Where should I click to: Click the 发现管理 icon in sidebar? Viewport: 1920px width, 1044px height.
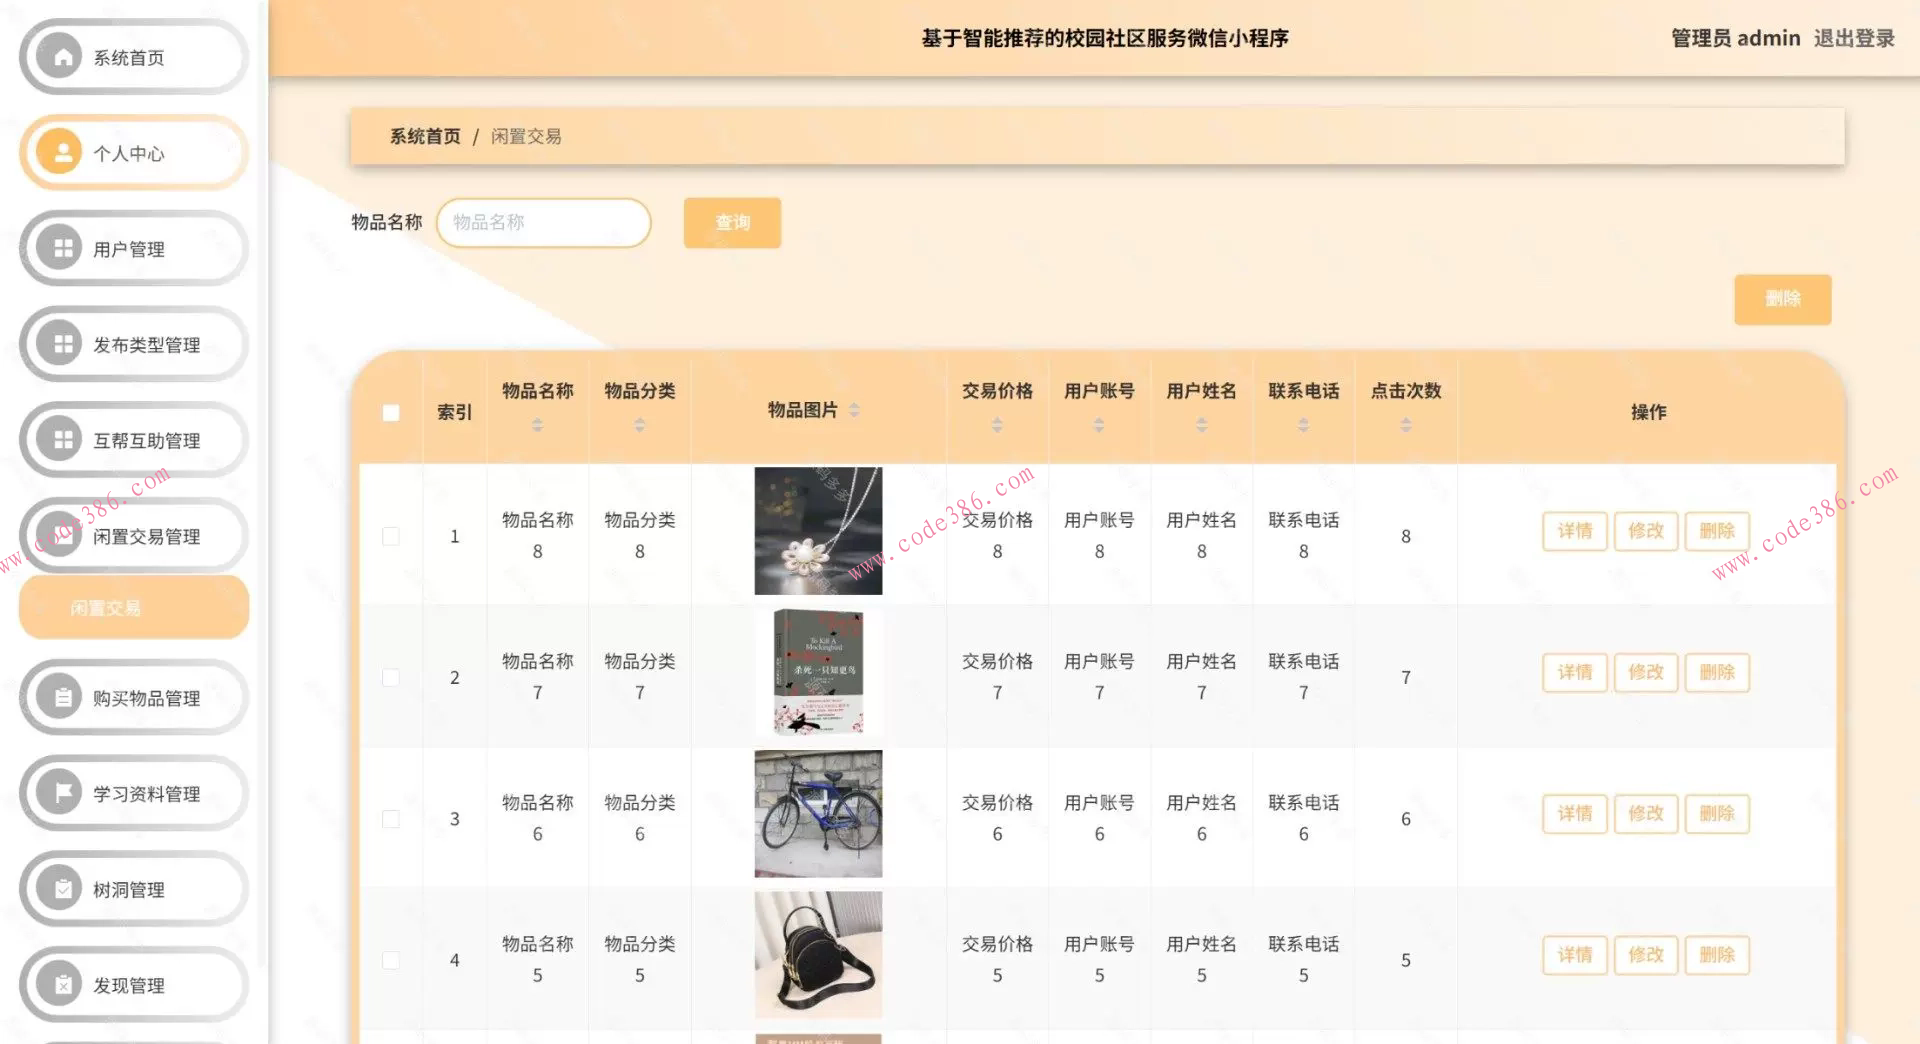pos(61,984)
